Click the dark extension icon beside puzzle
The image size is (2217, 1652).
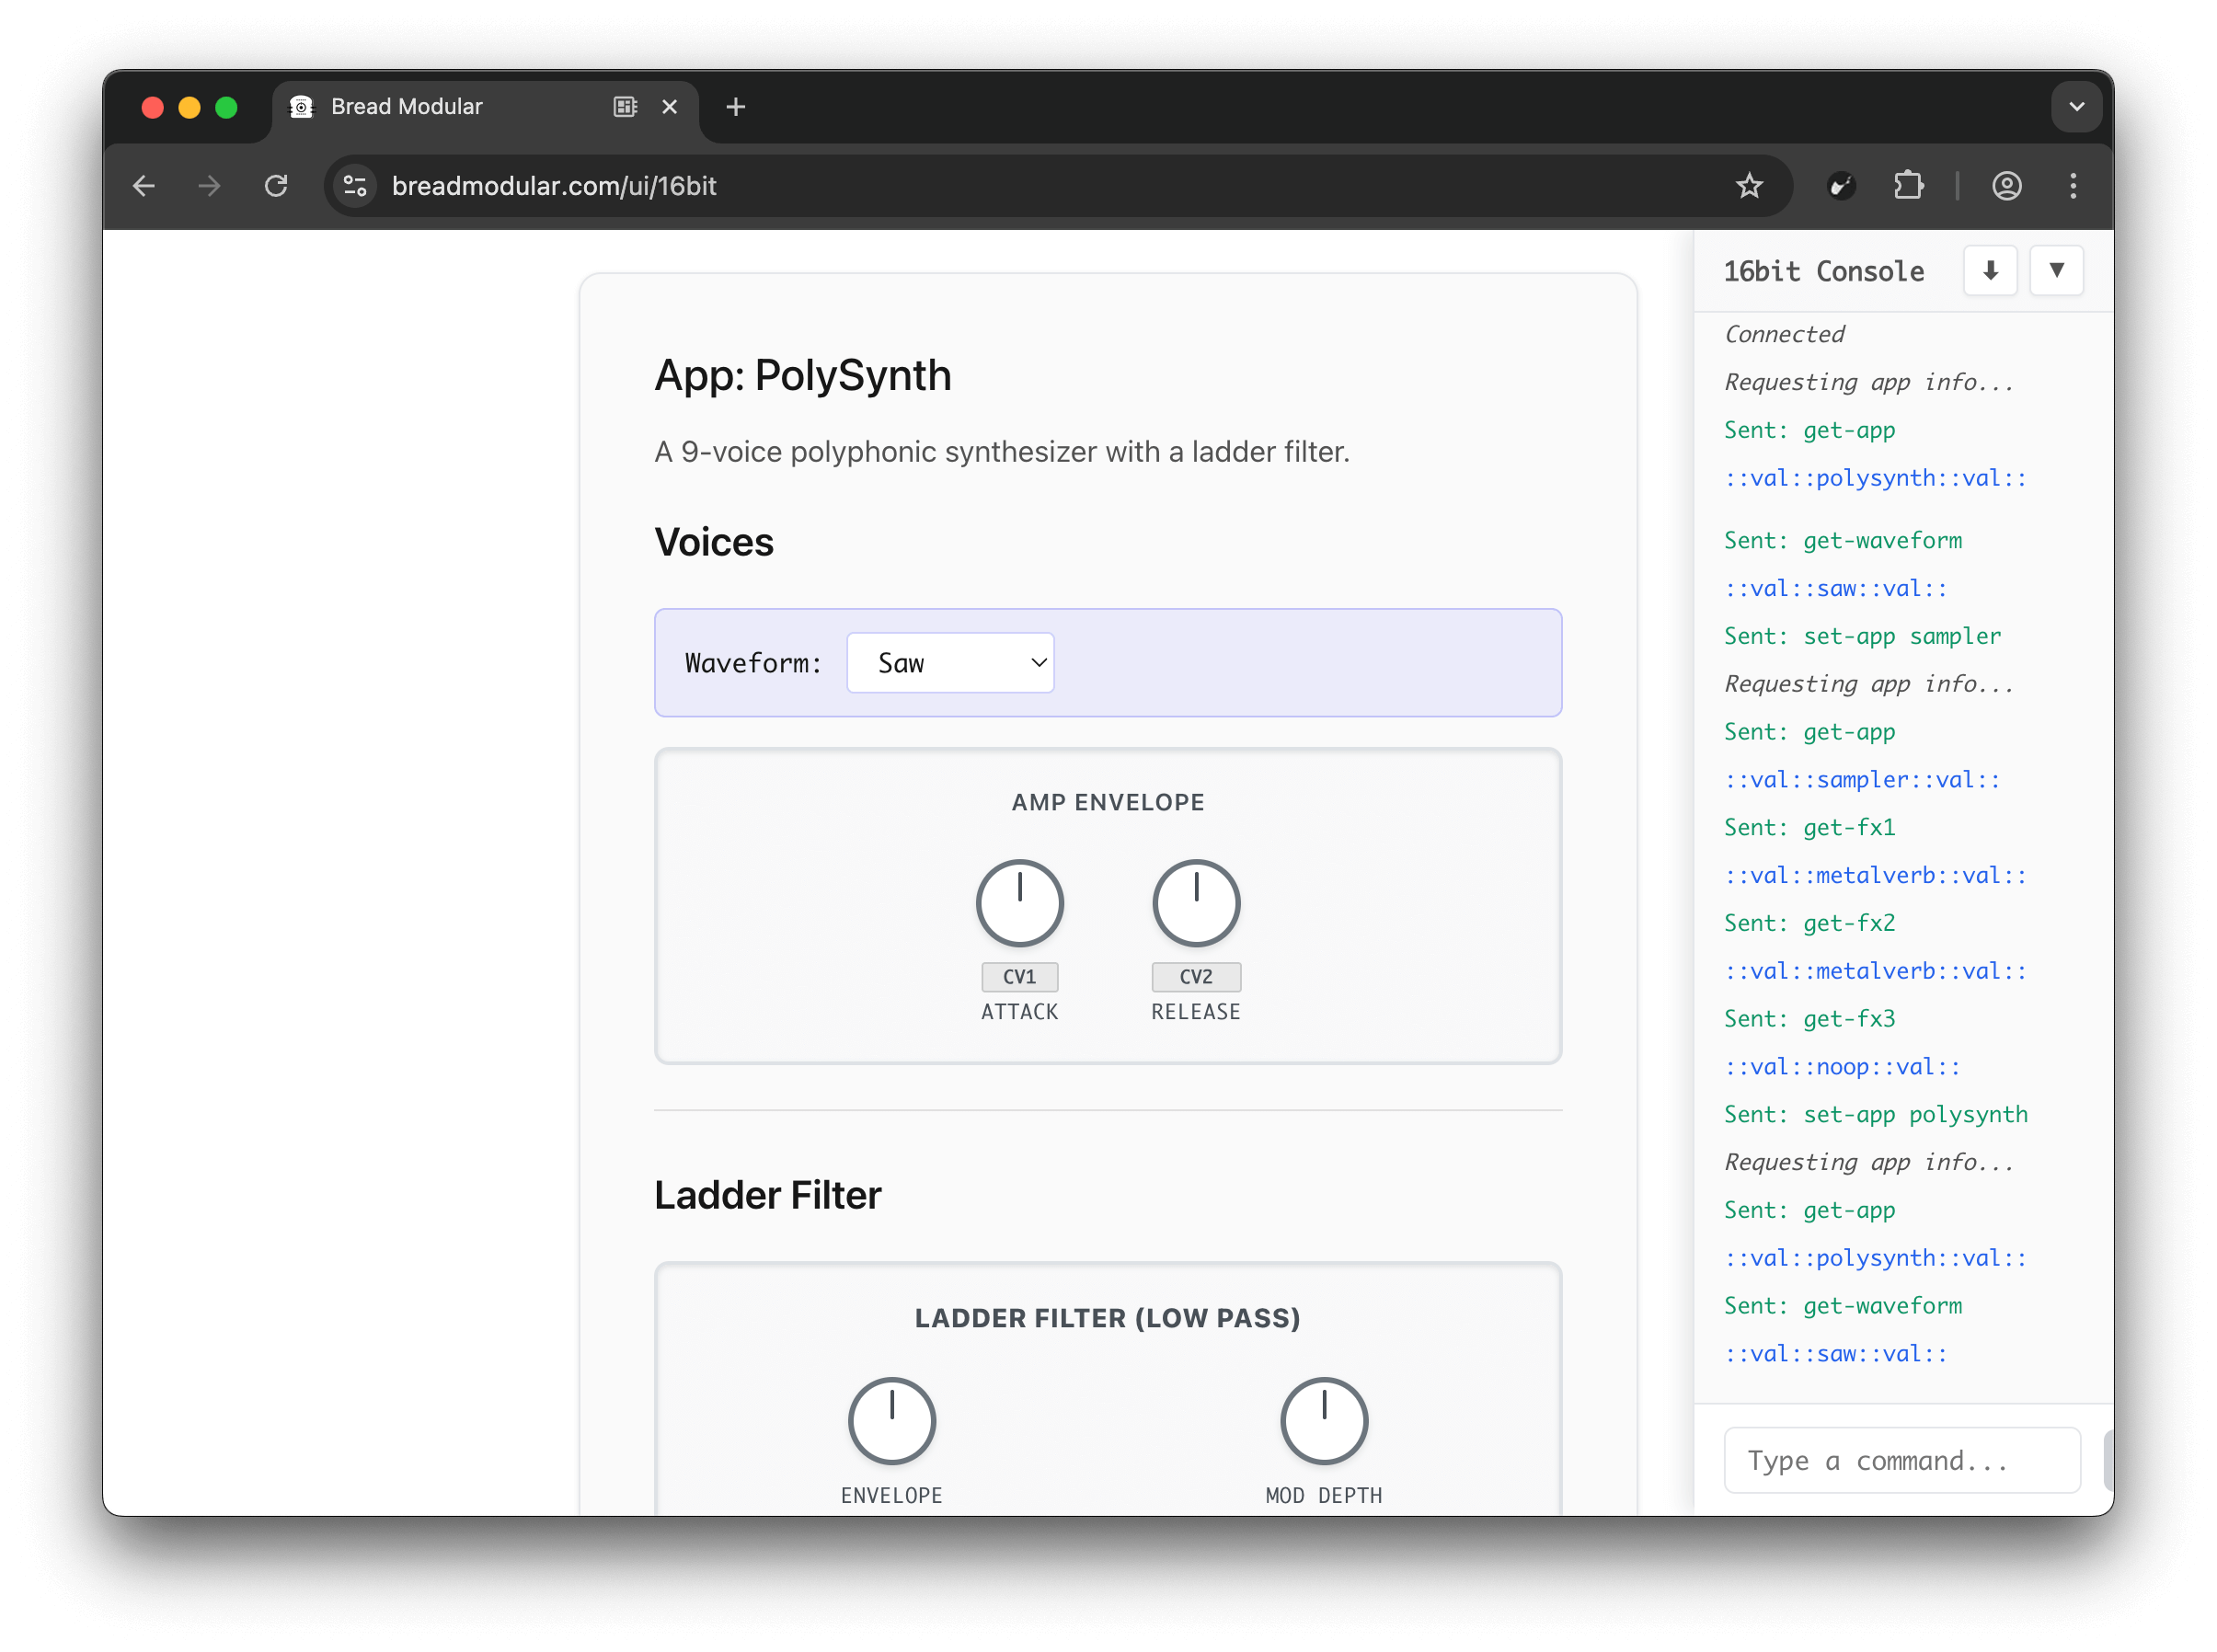pyautogui.click(x=1841, y=186)
